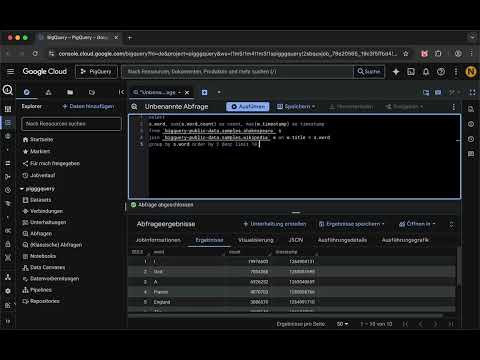This screenshot has width=480, height=360.
Task: Open the notifications bell
Action: click(426, 72)
